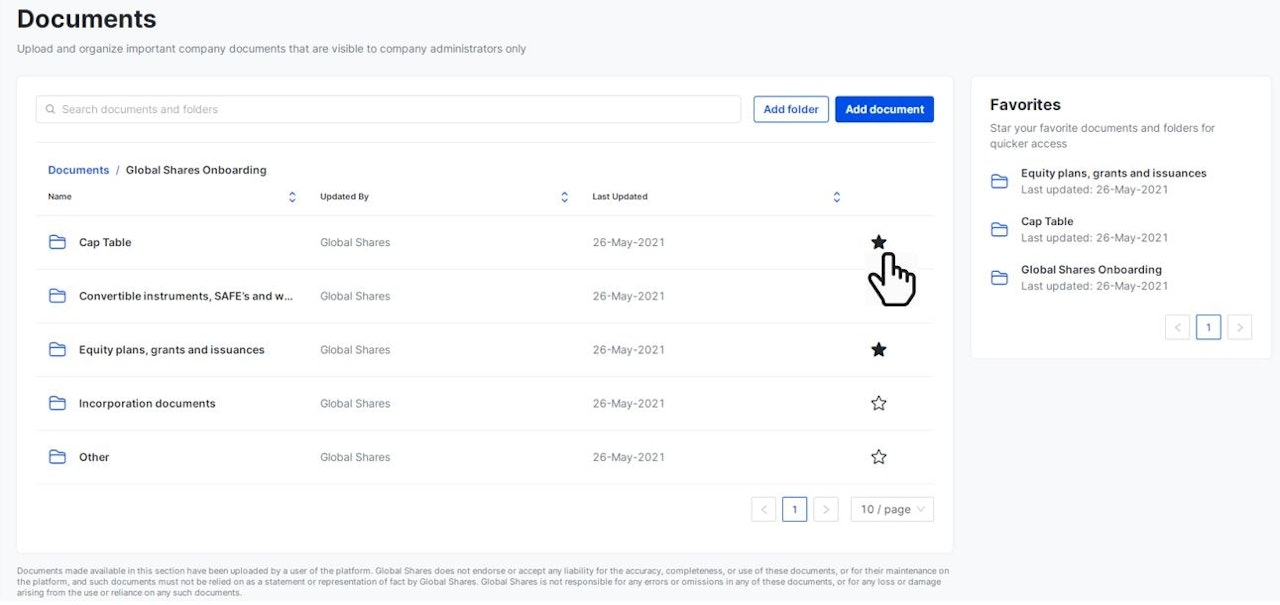
Task: Open Equity plans folder icon in Favorites
Action: pos(999,181)
